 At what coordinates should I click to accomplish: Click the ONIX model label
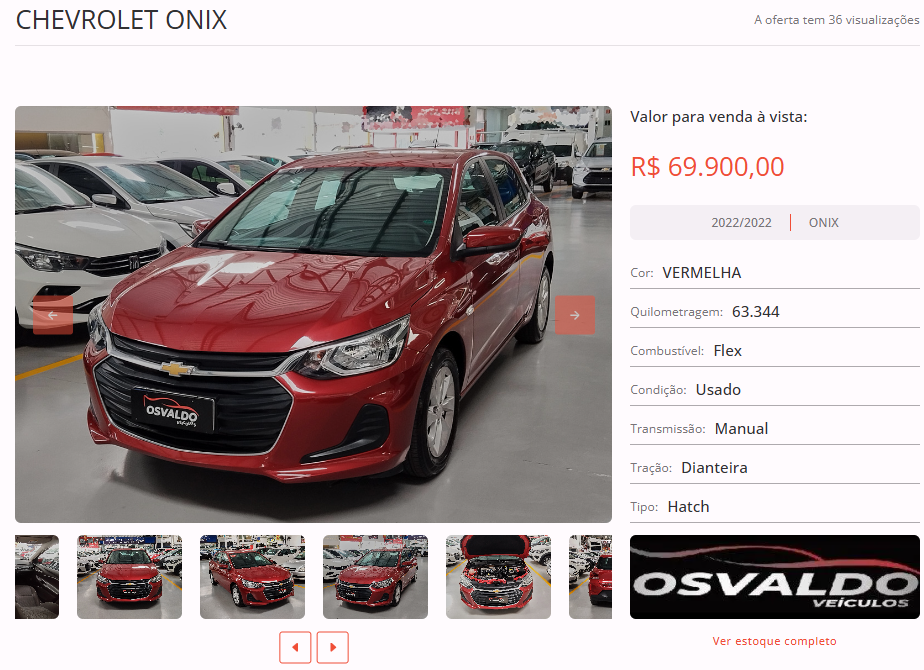tap(823, 223)
